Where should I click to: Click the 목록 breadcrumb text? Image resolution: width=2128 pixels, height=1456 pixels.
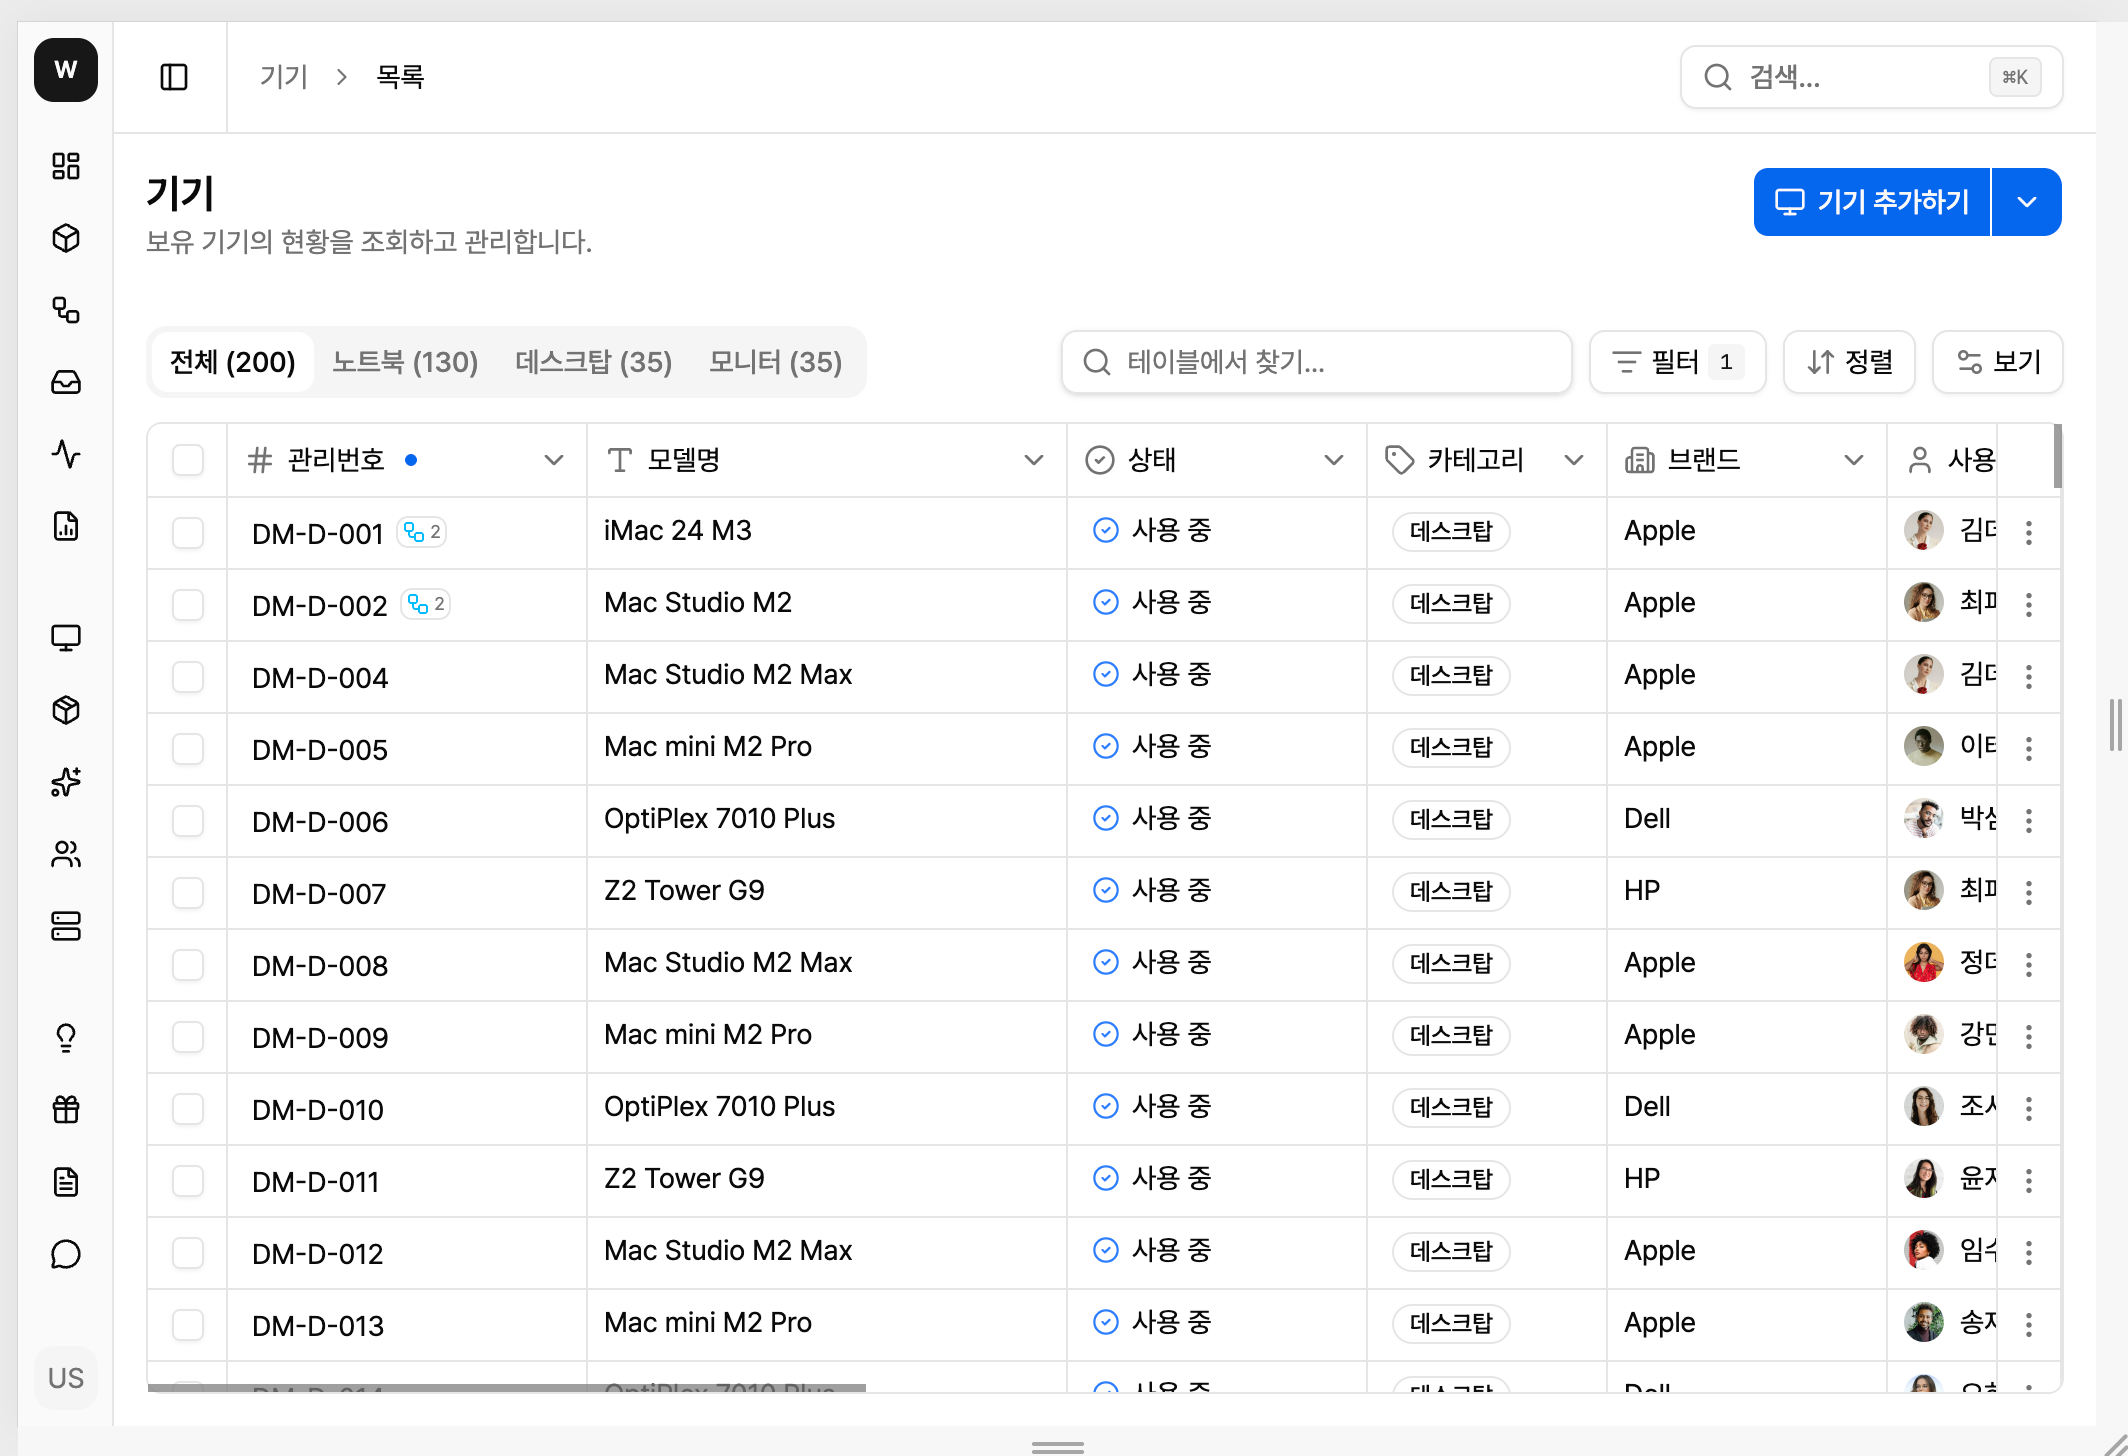pyautogui.click(x=400, y=77)
